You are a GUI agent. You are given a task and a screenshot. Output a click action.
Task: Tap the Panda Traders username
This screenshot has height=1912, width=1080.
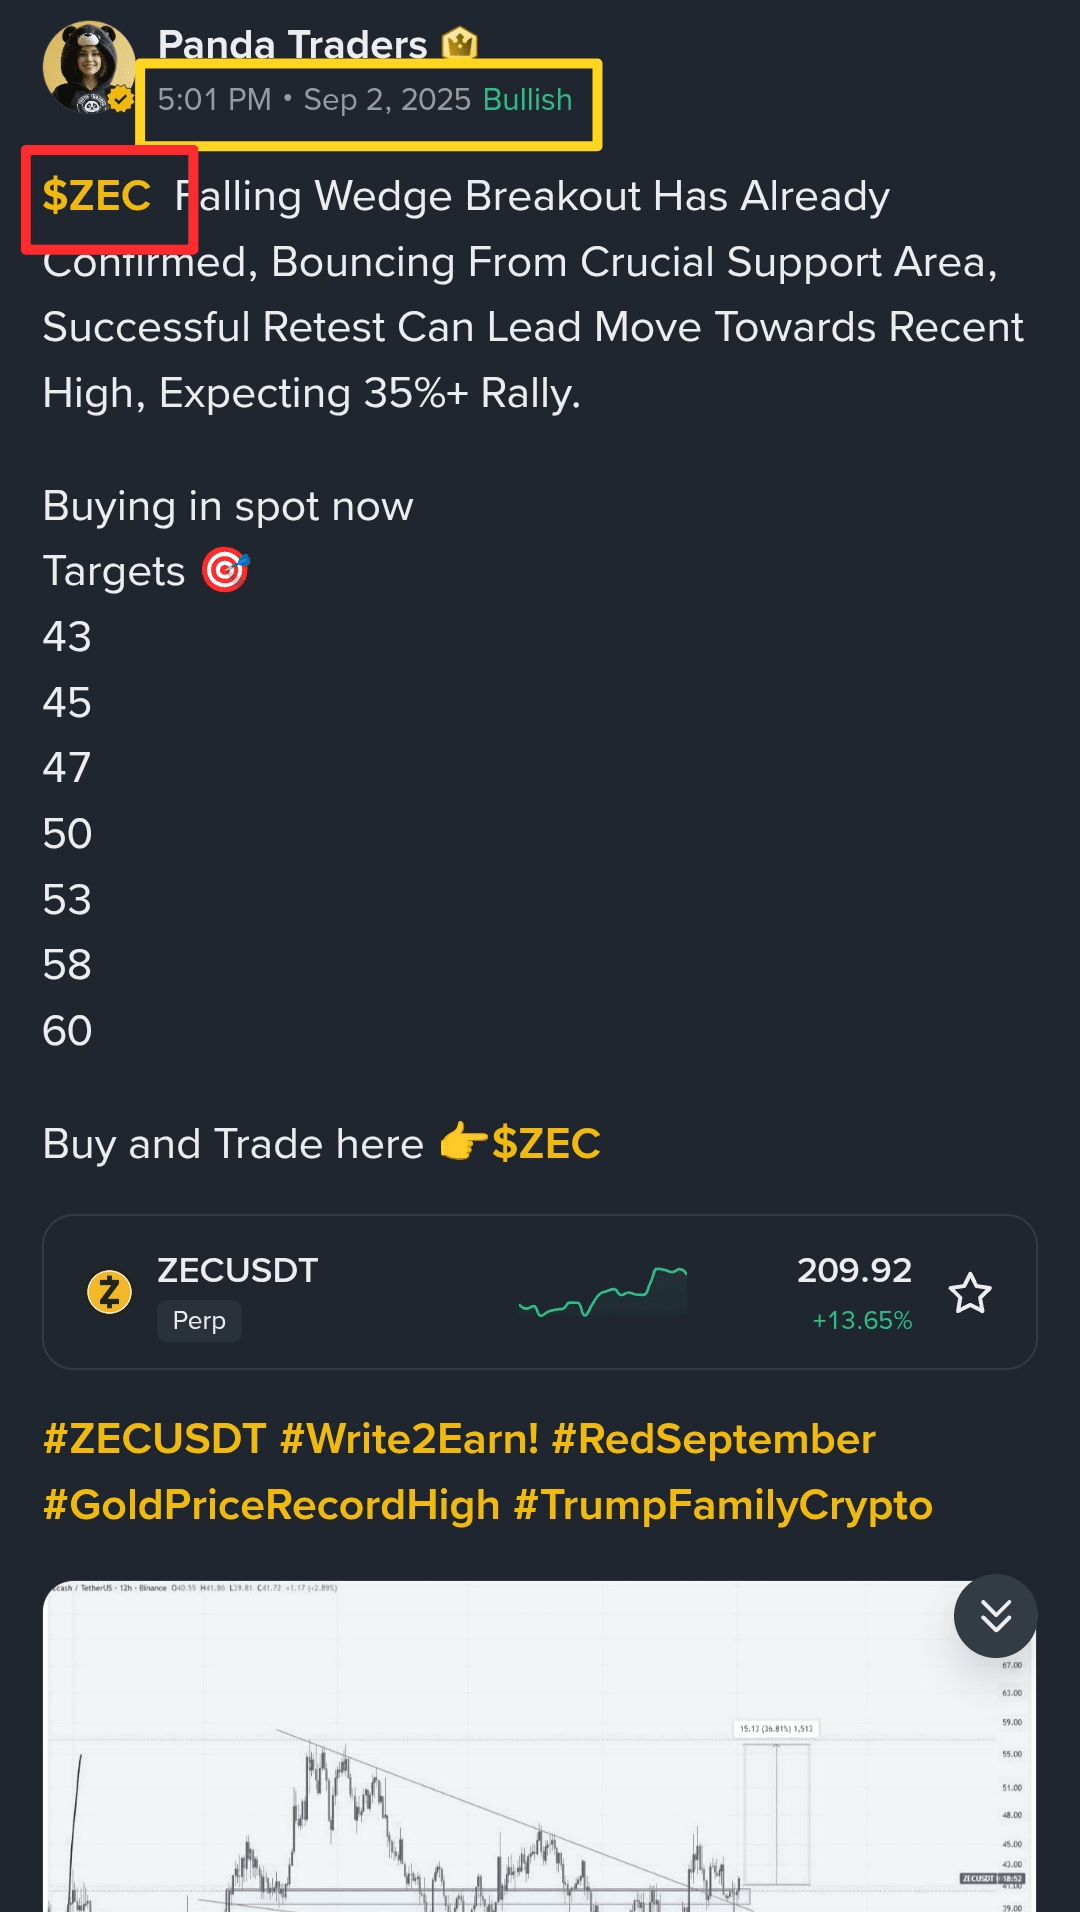pyautogui.click(x=292, y=44)
